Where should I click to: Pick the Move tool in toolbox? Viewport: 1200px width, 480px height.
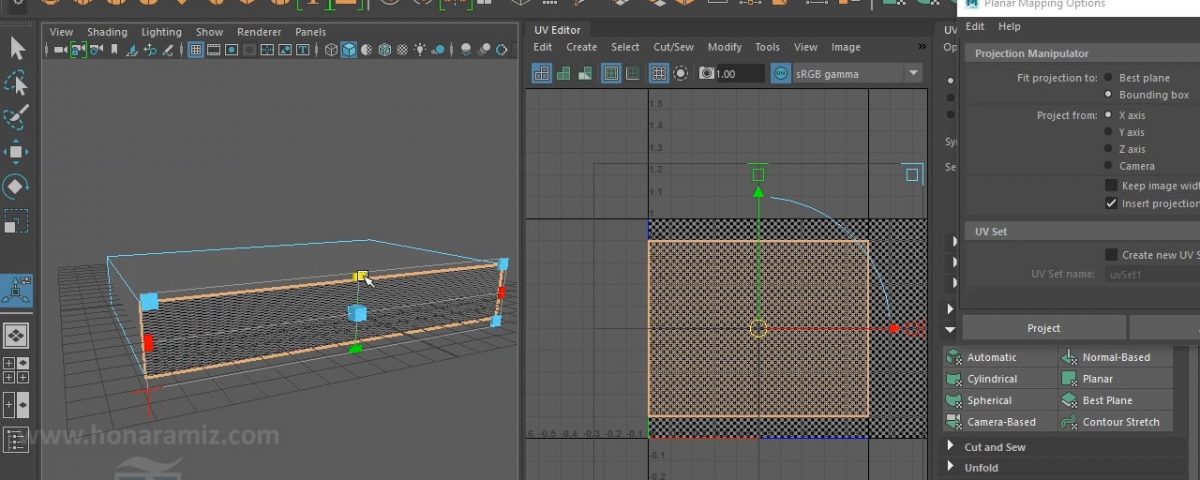point(17,152)
